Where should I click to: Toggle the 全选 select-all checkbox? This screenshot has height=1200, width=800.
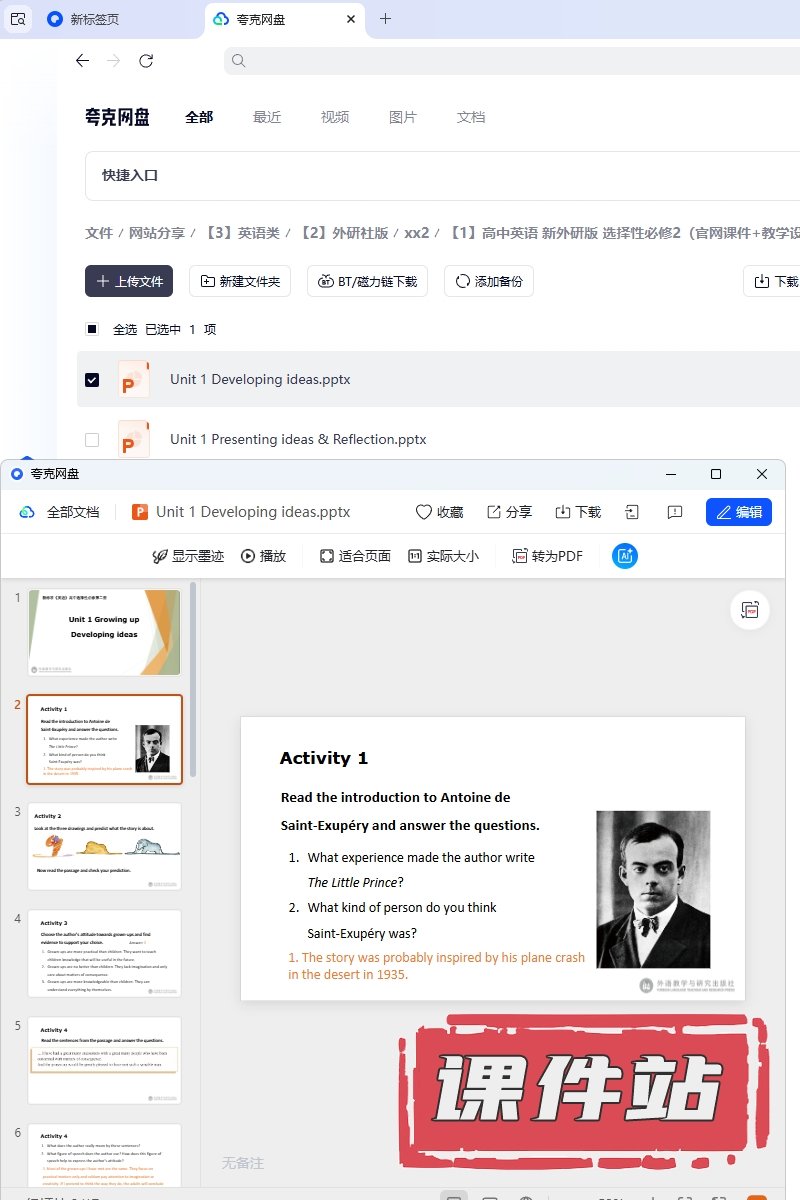tap(92, 329)
